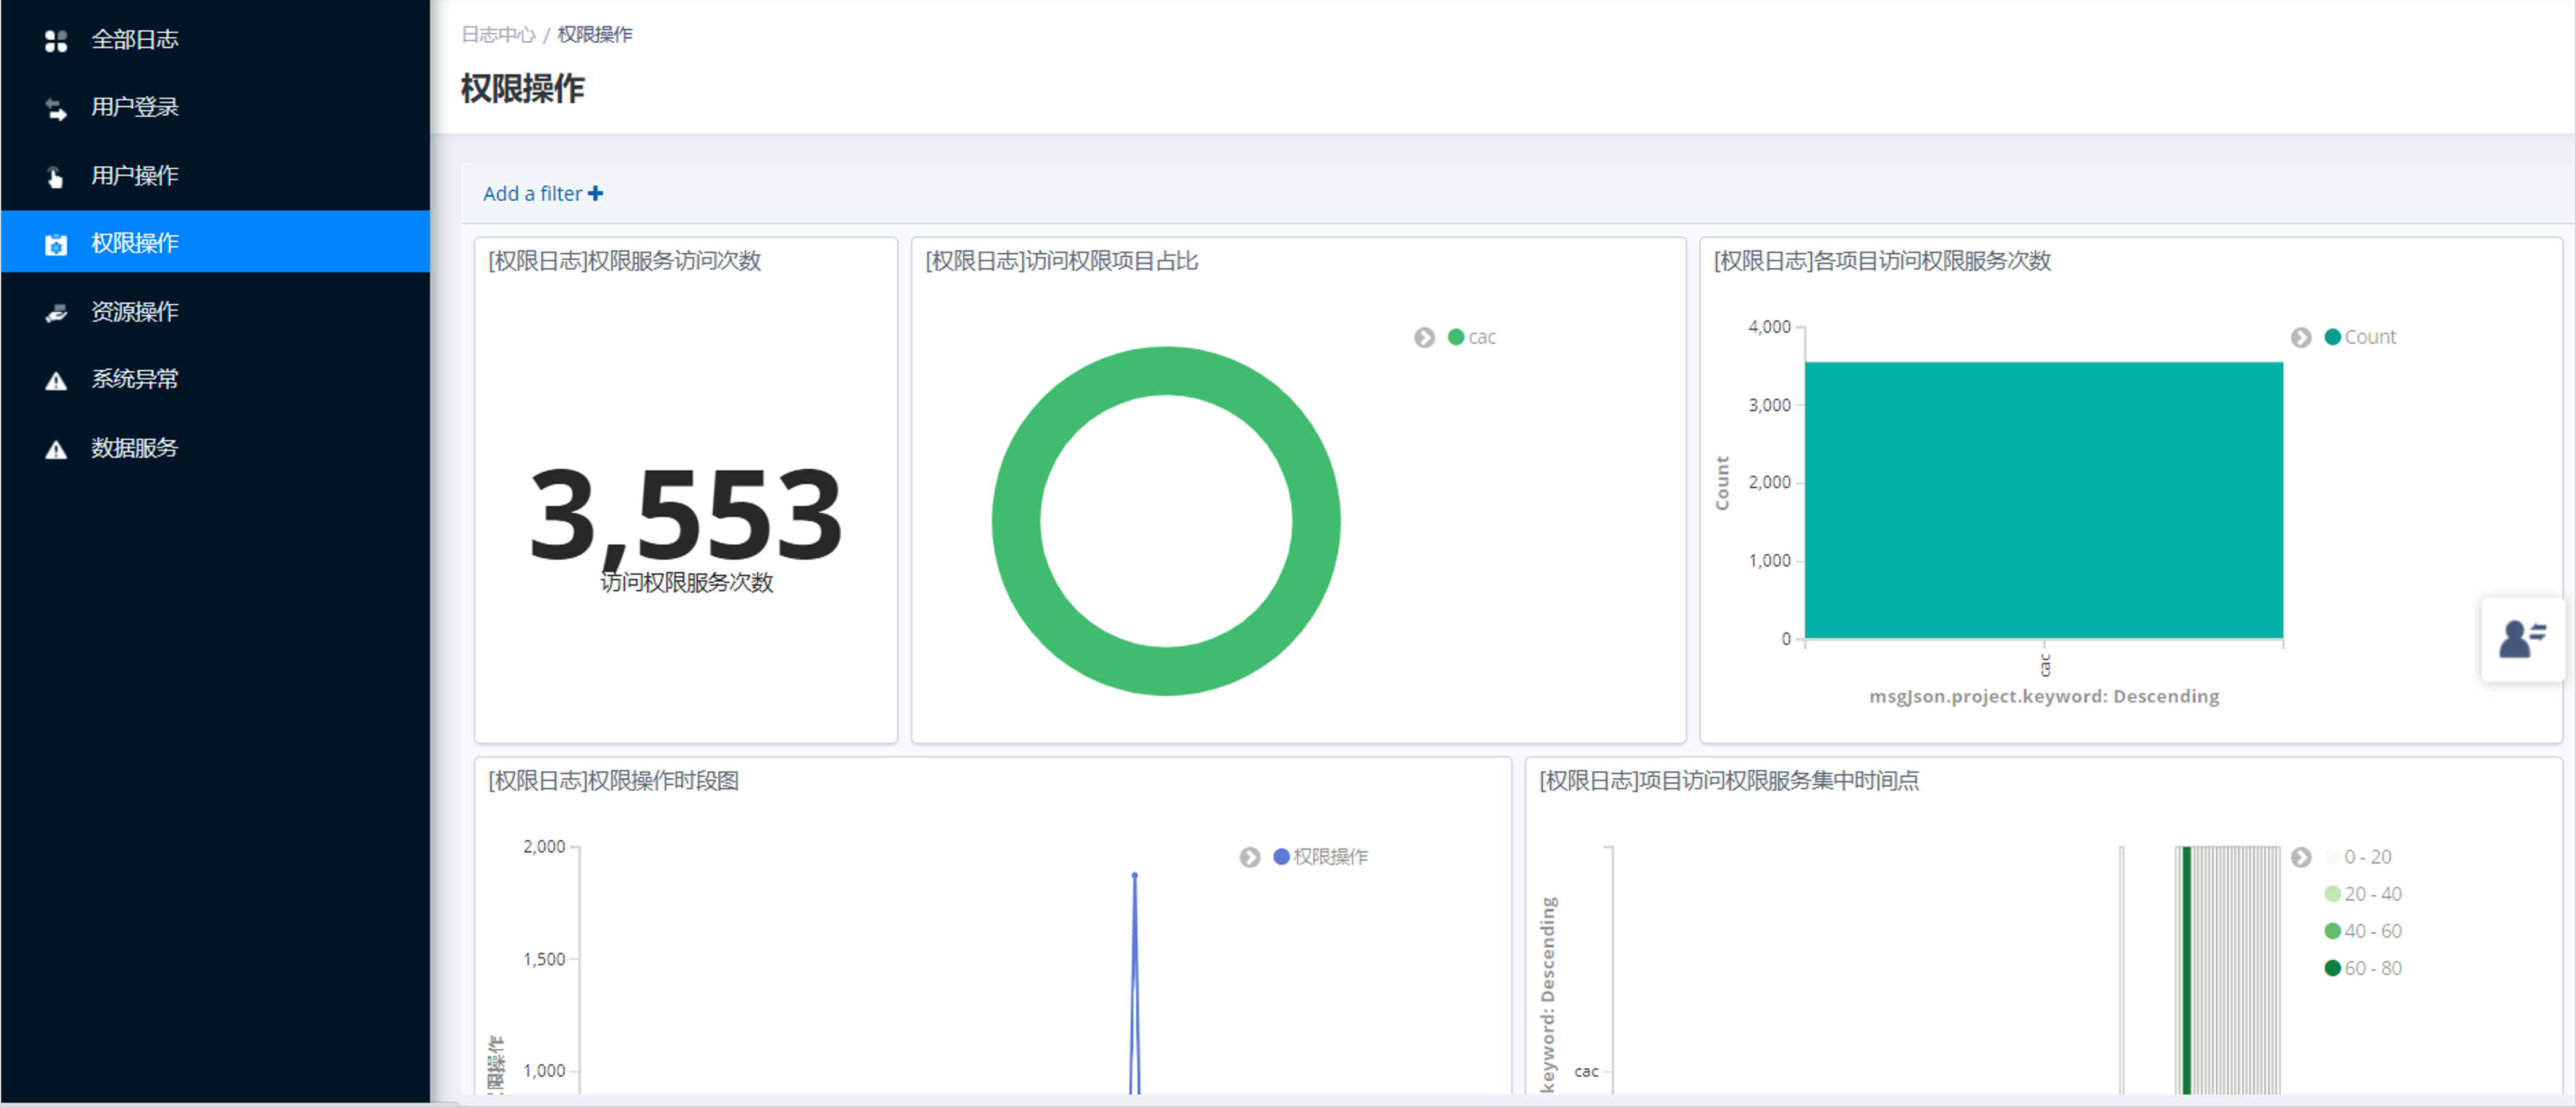The height and width of the screenshot is (1108, 2576).
Task: Click the cac legend label
Action: (1482, 337)
